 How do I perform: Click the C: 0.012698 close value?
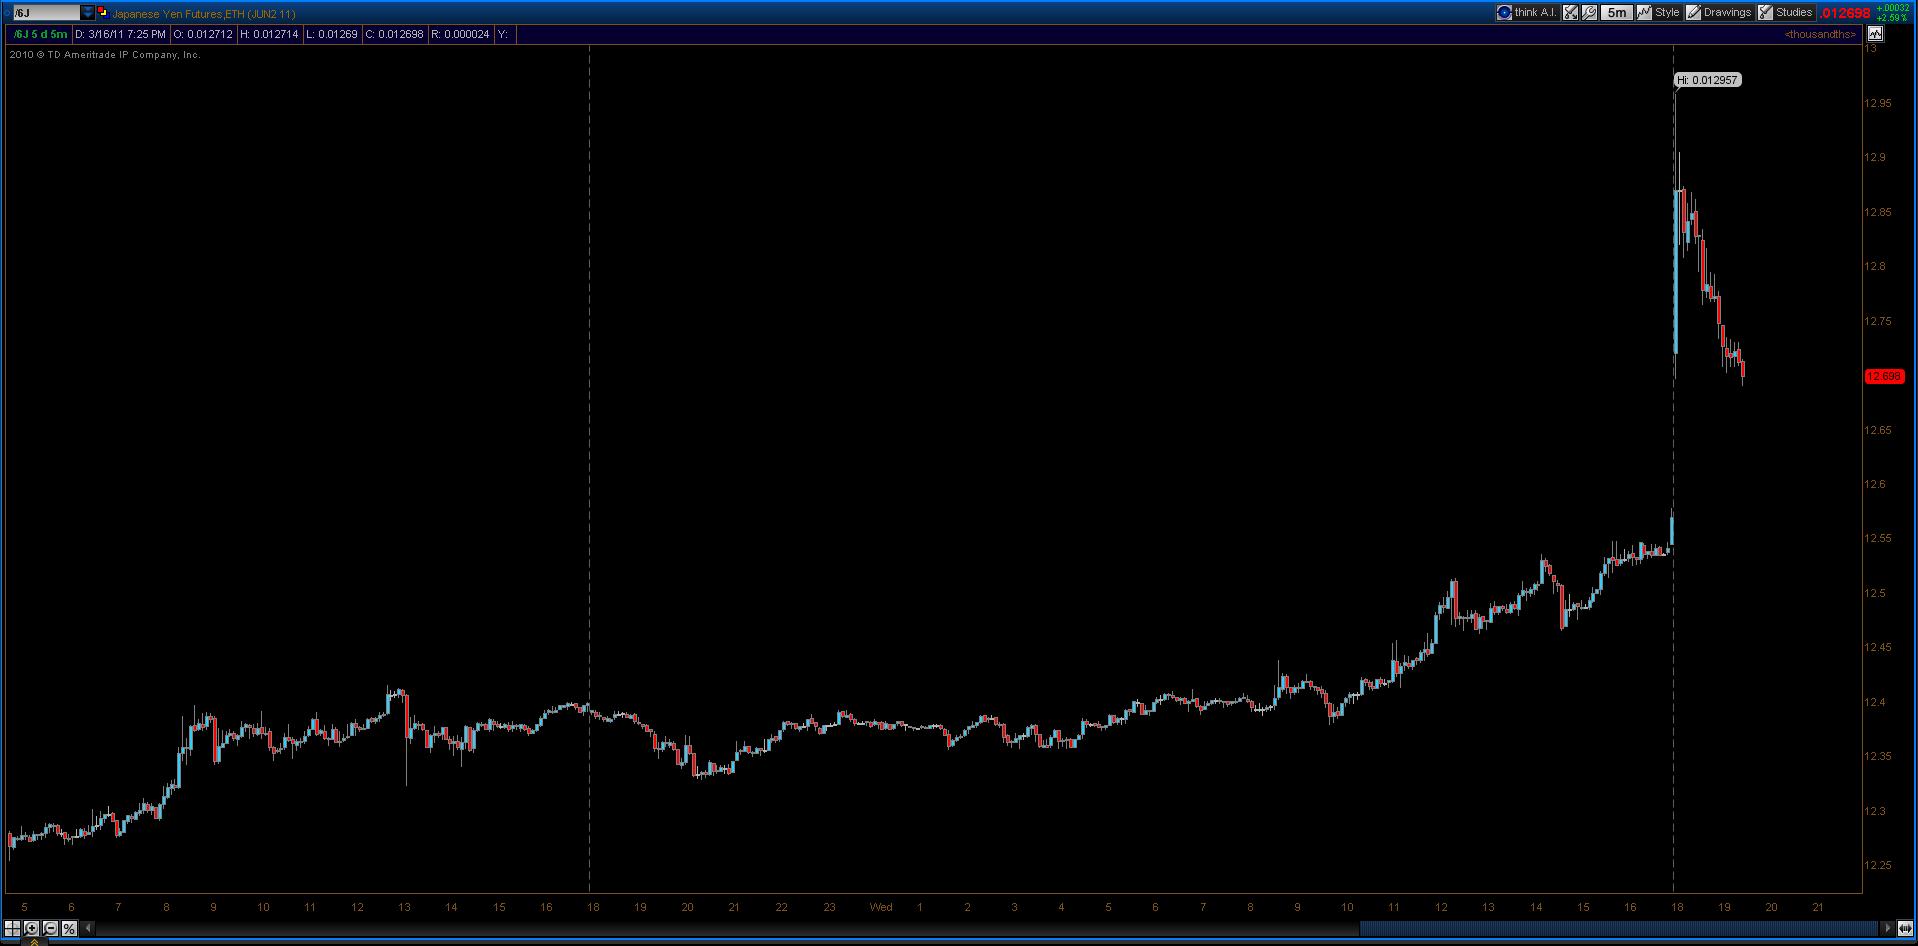pyautogui.click(x=394, y=34)
